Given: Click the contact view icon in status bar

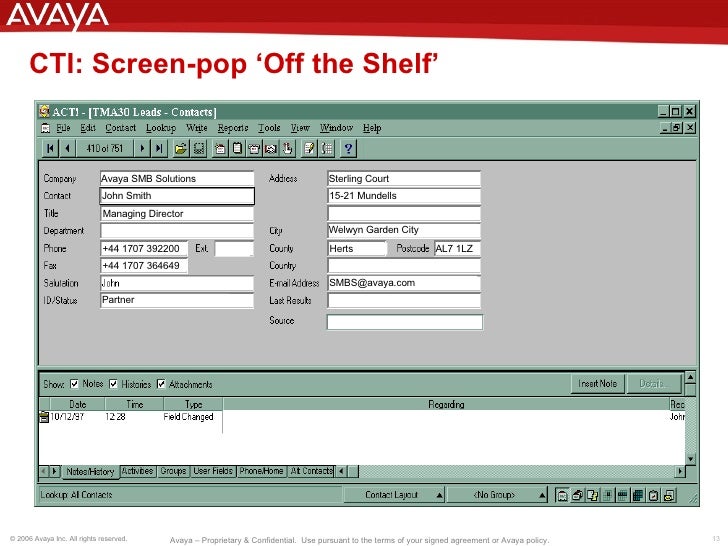Looking at the screenshot, I should tap(562, 495).
